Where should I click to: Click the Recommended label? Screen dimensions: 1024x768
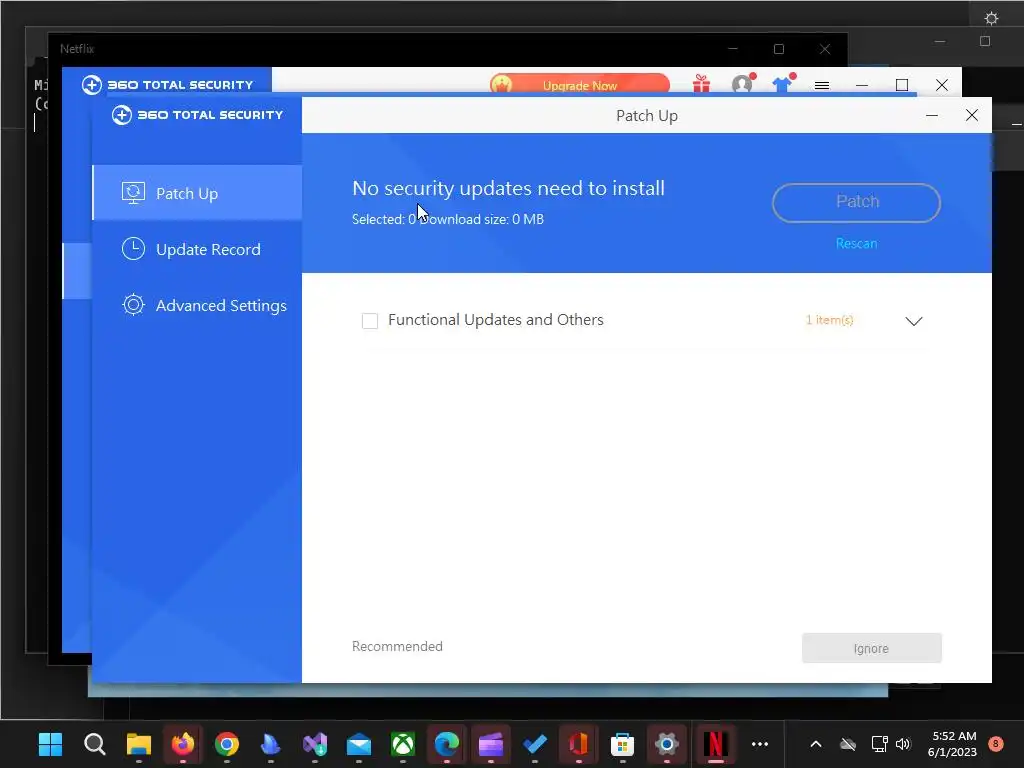point(397,647)
